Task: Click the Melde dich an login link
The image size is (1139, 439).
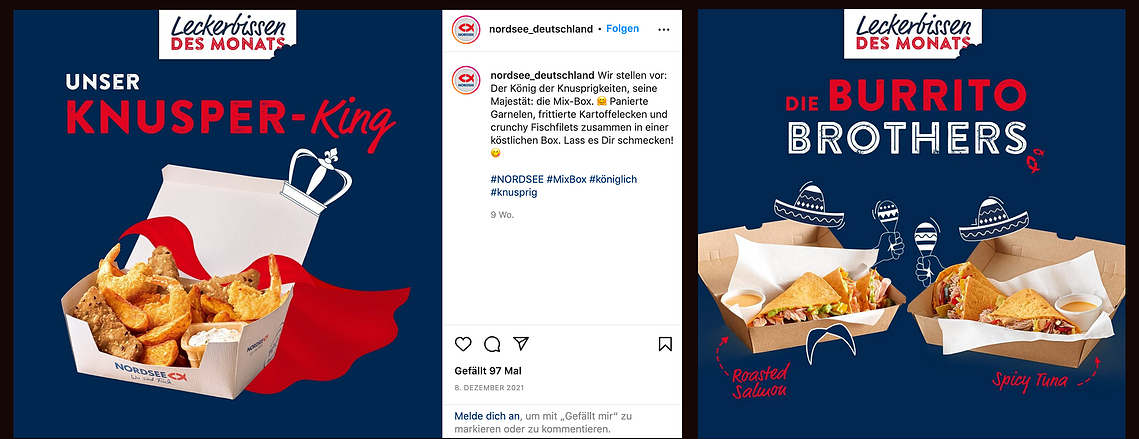Action: pyautogui.click(x=487, y=416)
